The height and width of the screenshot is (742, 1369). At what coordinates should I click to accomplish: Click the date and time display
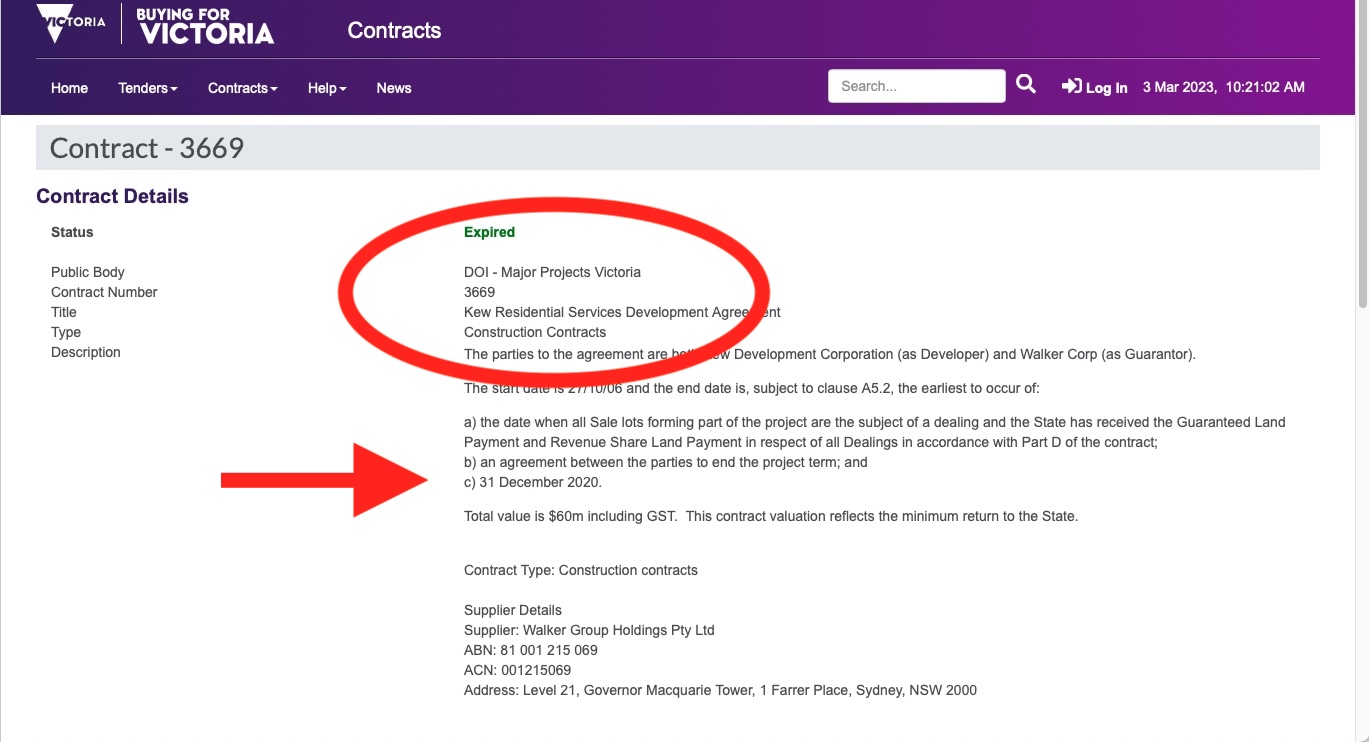click(1223, 87)
